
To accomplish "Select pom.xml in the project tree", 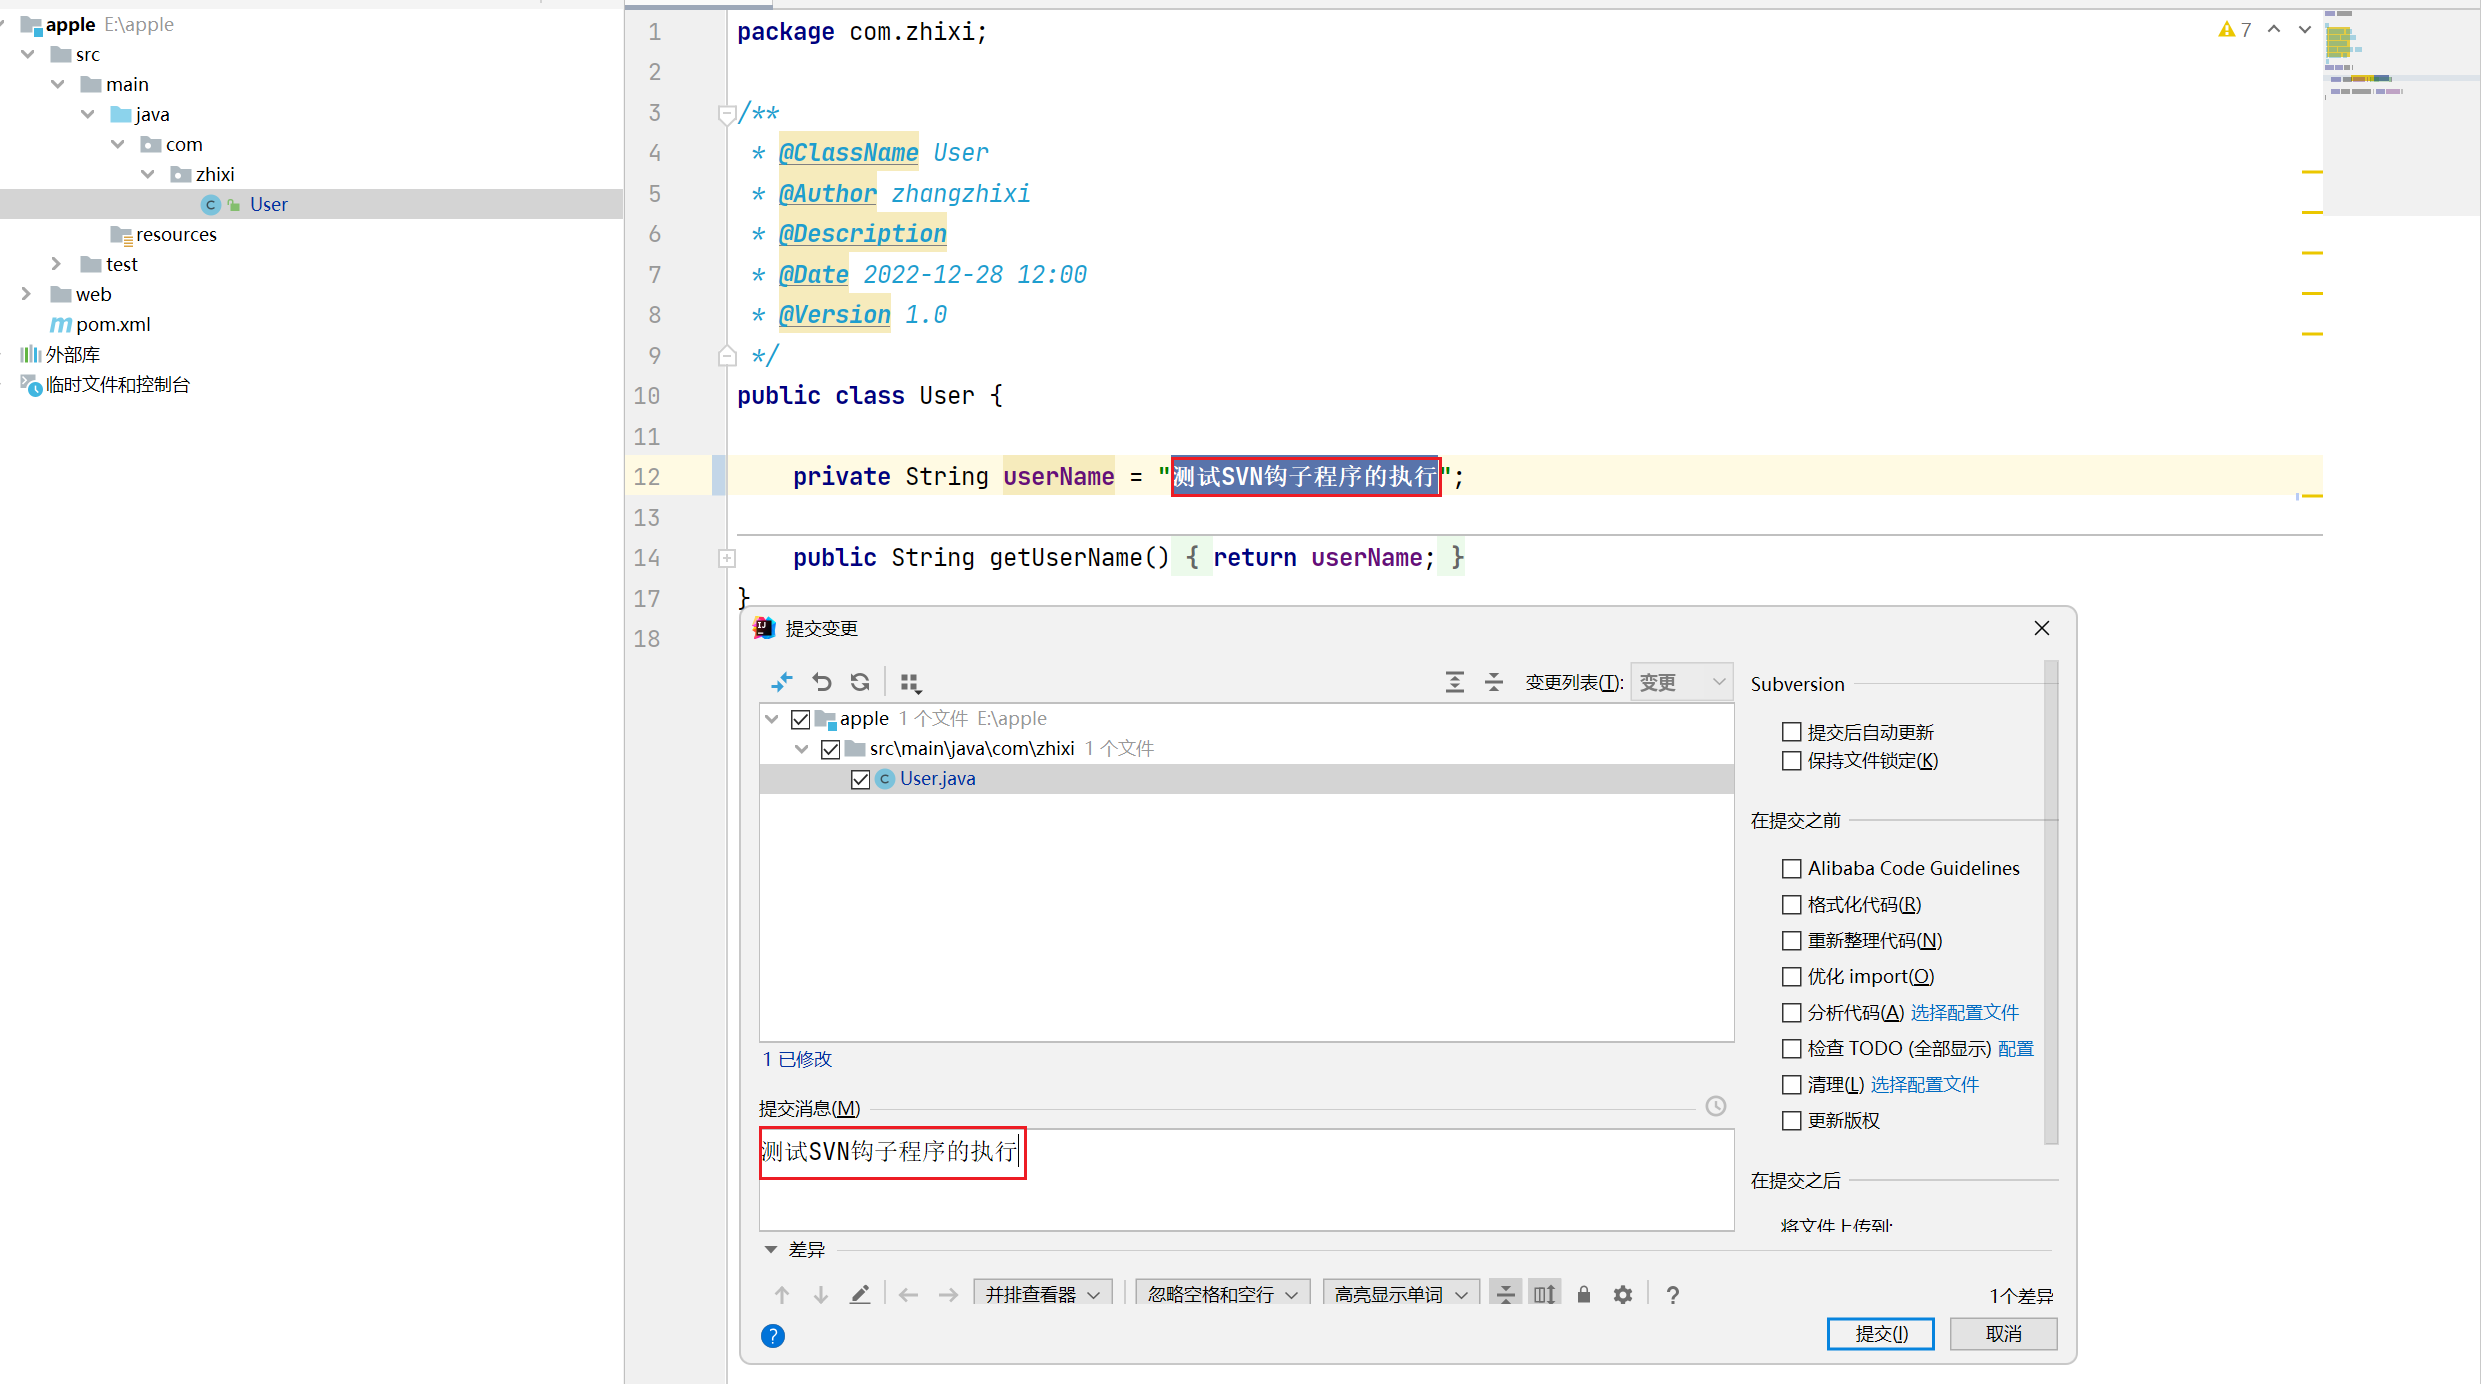I will (x=112, y=324).
